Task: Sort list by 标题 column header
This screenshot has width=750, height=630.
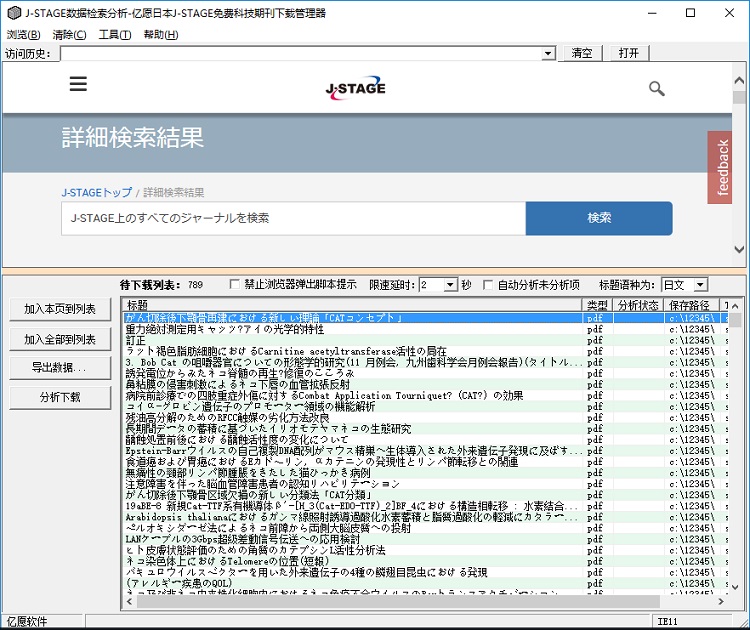Action: pyautogui.click(x=352, y=305)
